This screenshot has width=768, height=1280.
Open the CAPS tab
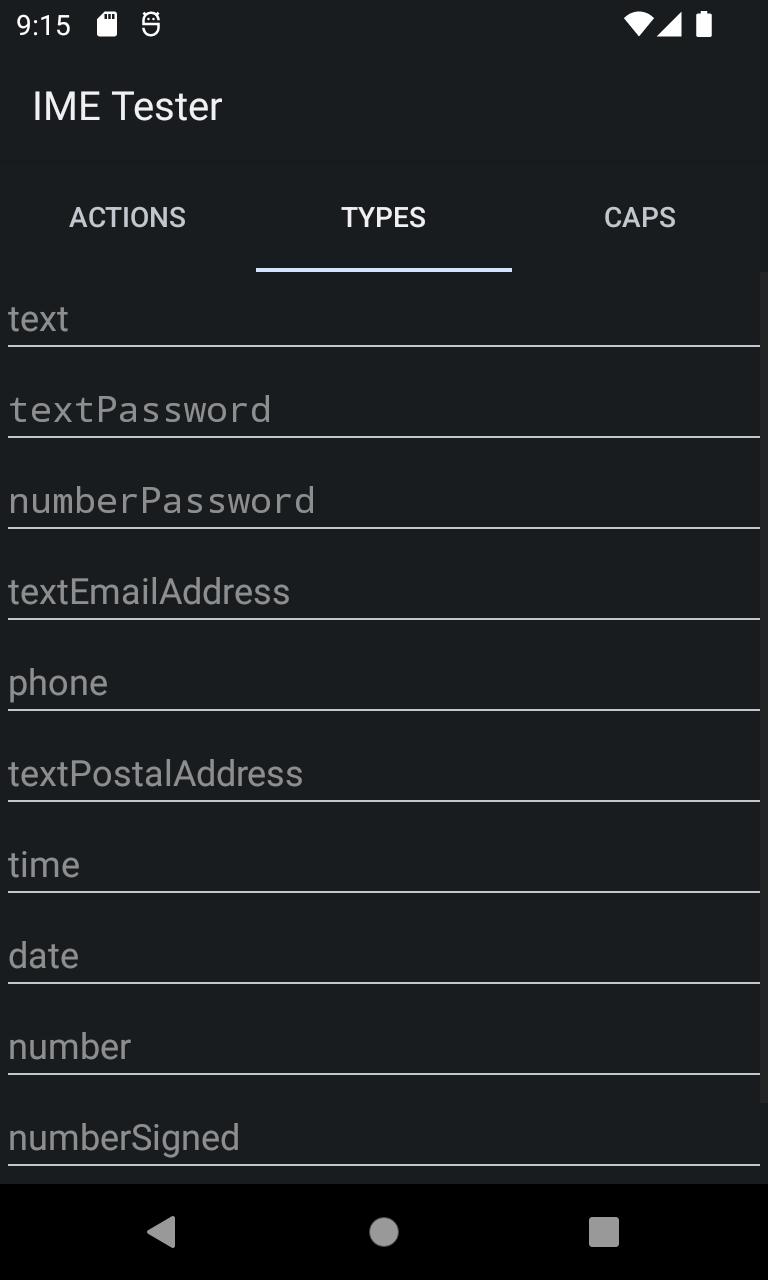(640, 218)
